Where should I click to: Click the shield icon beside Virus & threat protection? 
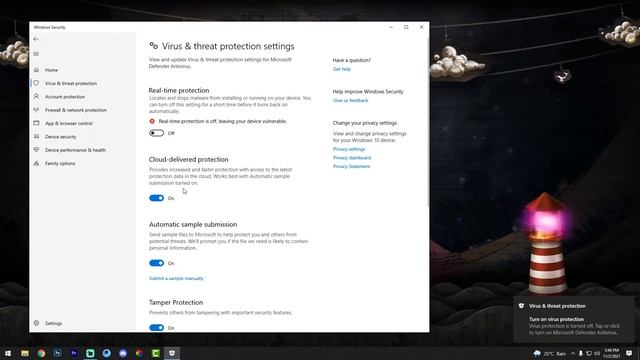point(36,83)
